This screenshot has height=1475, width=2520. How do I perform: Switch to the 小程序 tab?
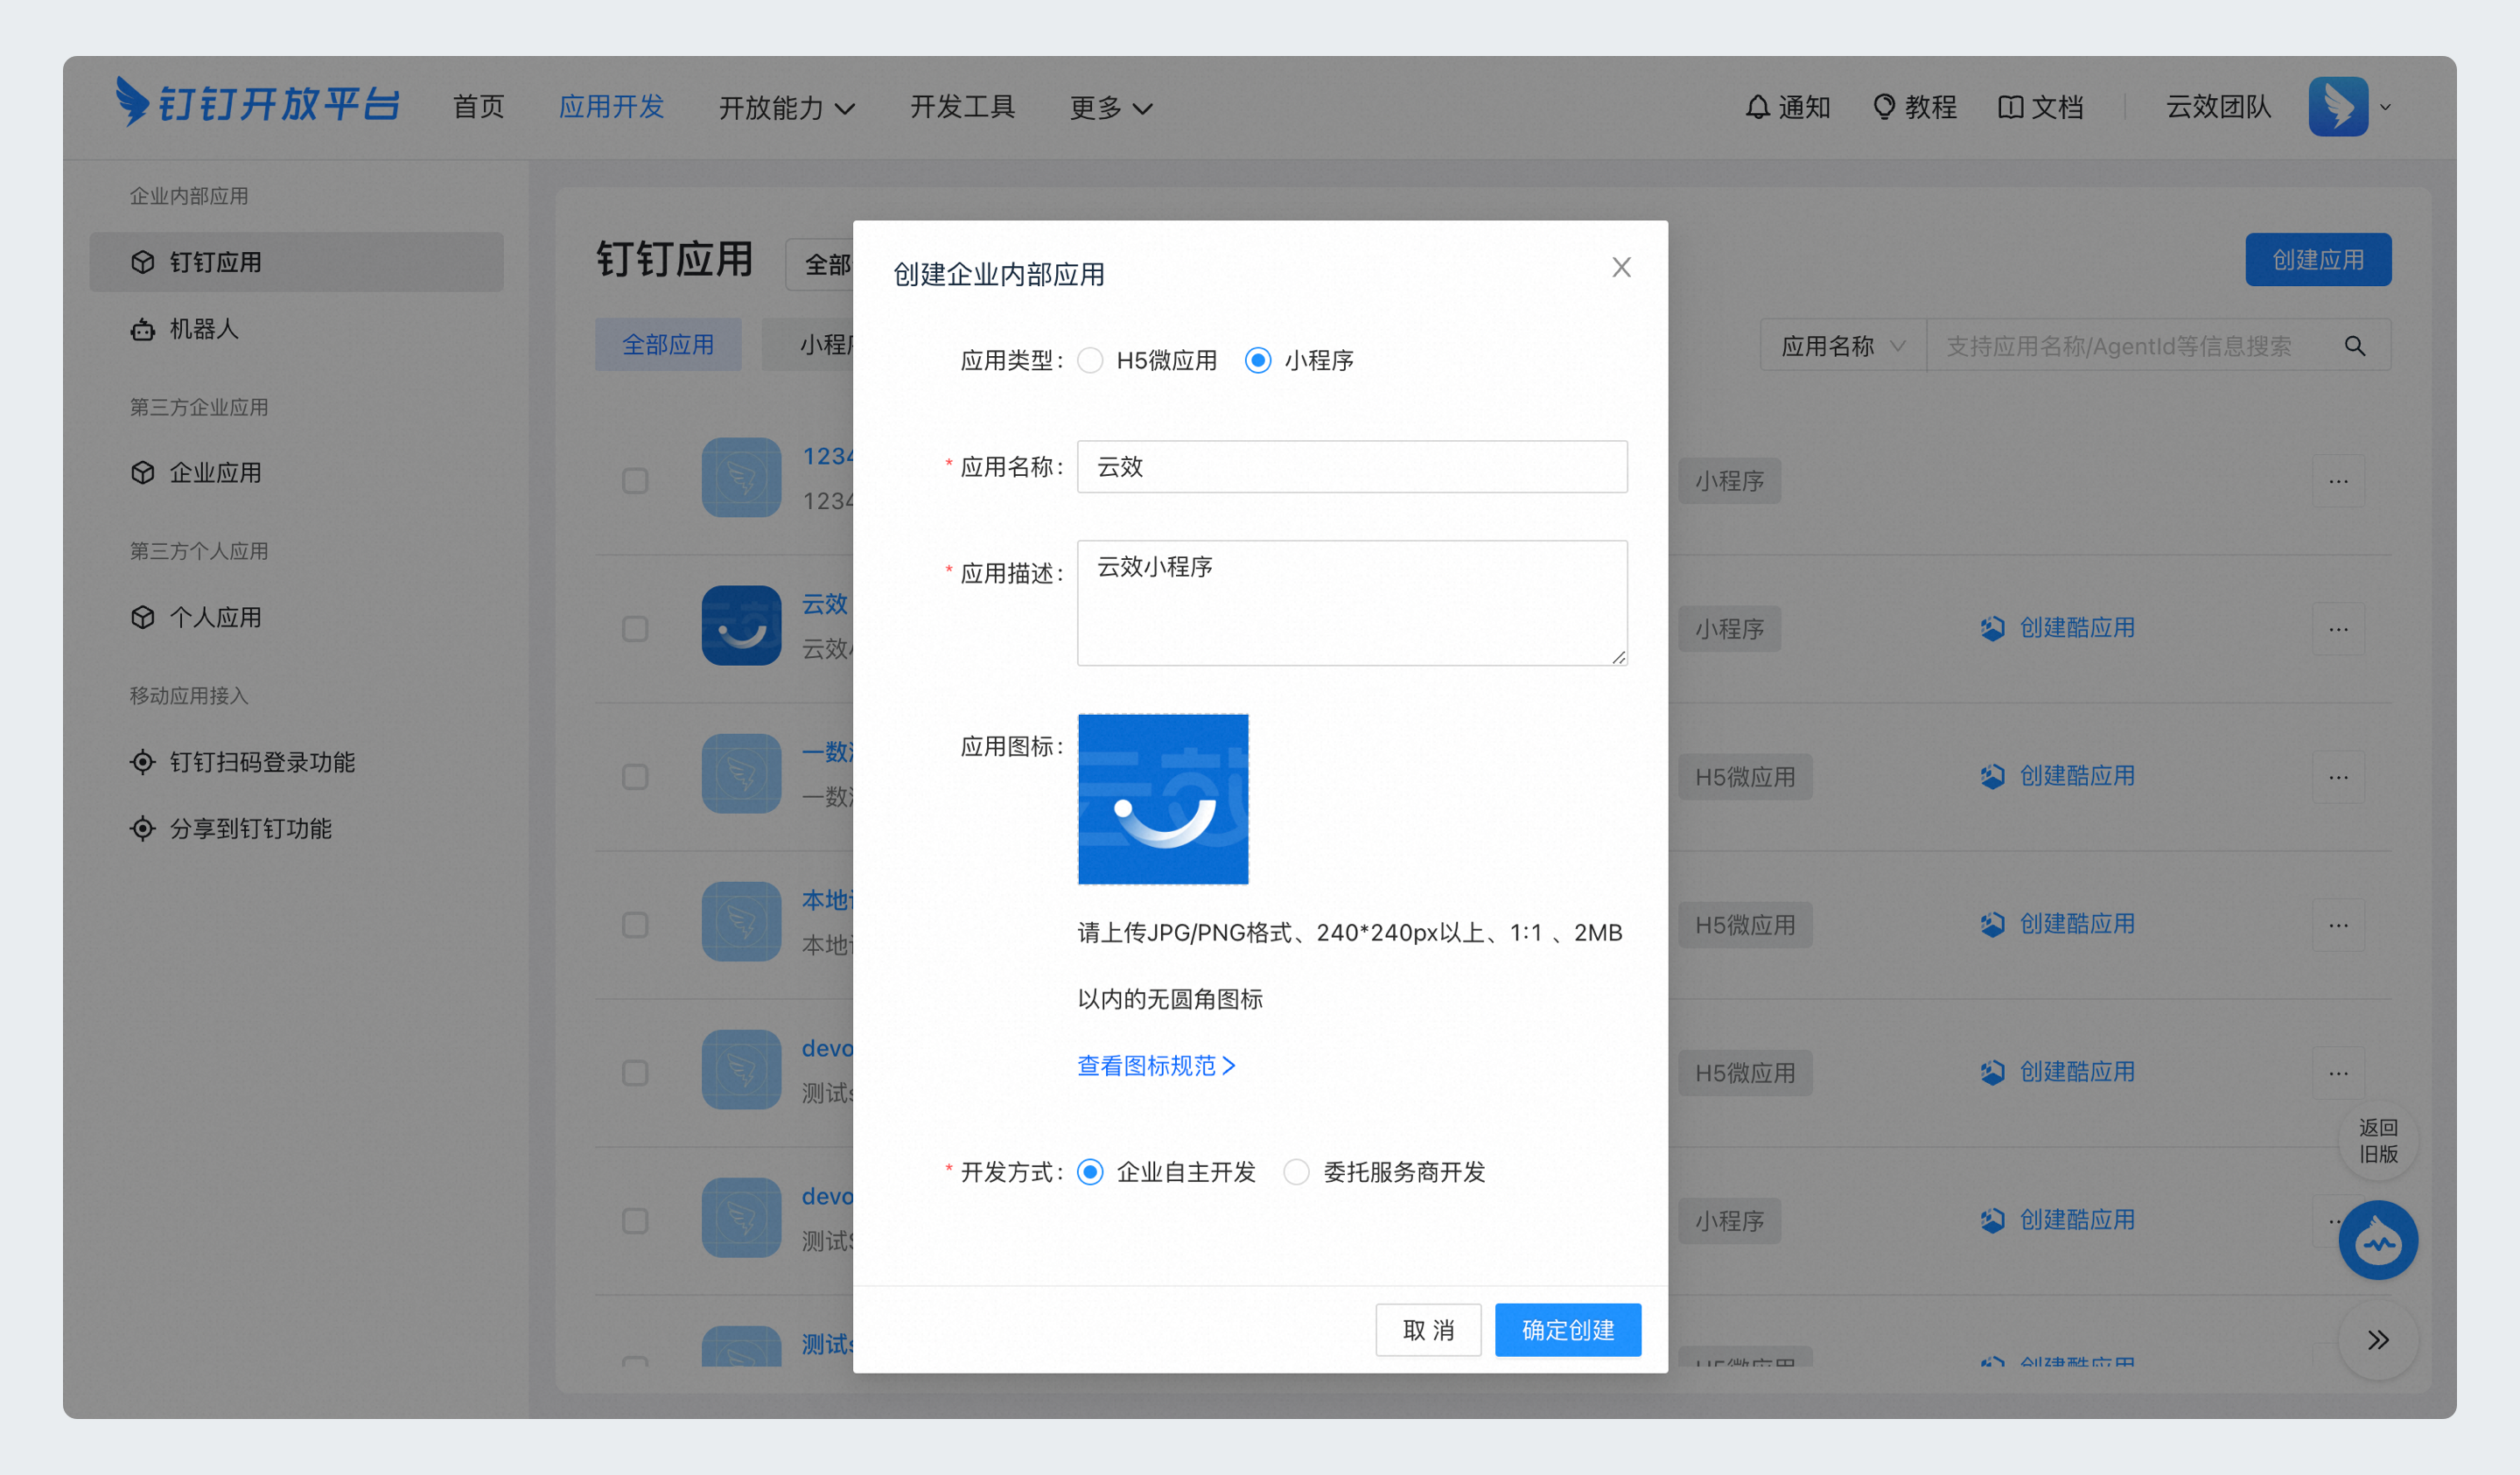click(x=808, y=345)
